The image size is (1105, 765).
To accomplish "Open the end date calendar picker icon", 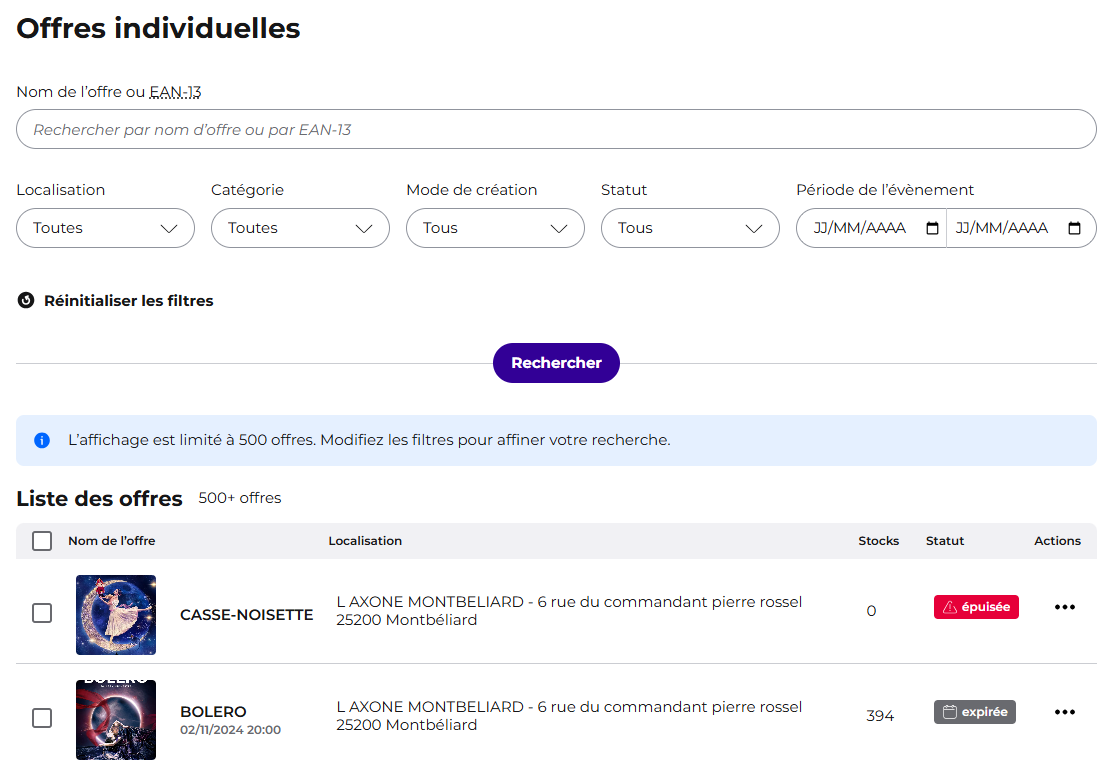I will tap(1074, 228).
